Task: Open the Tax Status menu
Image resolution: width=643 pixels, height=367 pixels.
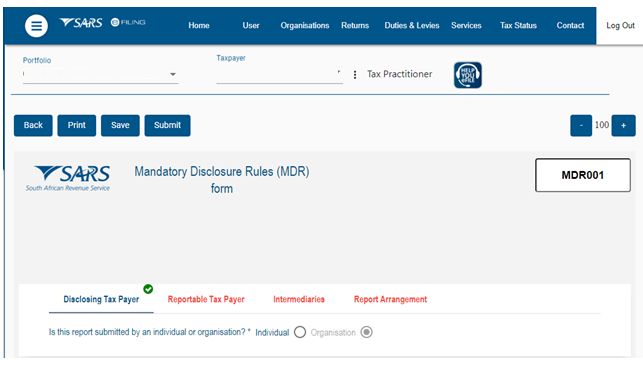Action: [518, 25]
